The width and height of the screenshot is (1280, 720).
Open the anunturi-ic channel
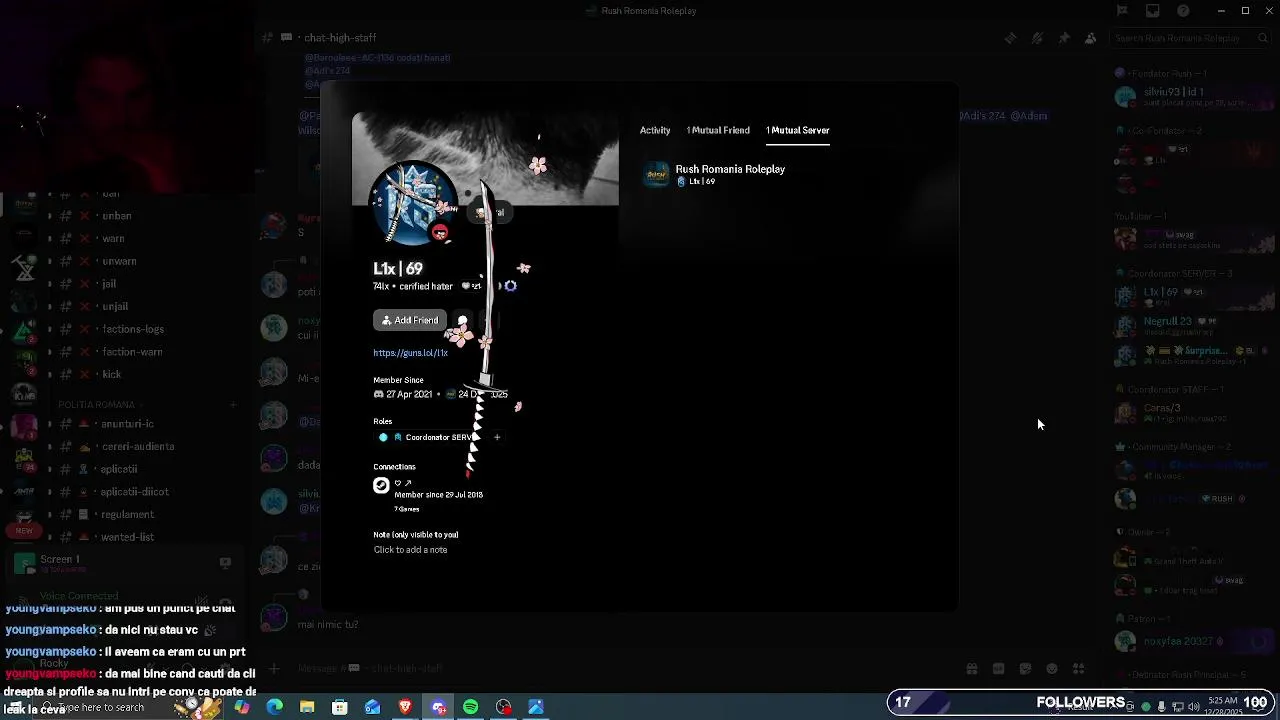[127, 424]
